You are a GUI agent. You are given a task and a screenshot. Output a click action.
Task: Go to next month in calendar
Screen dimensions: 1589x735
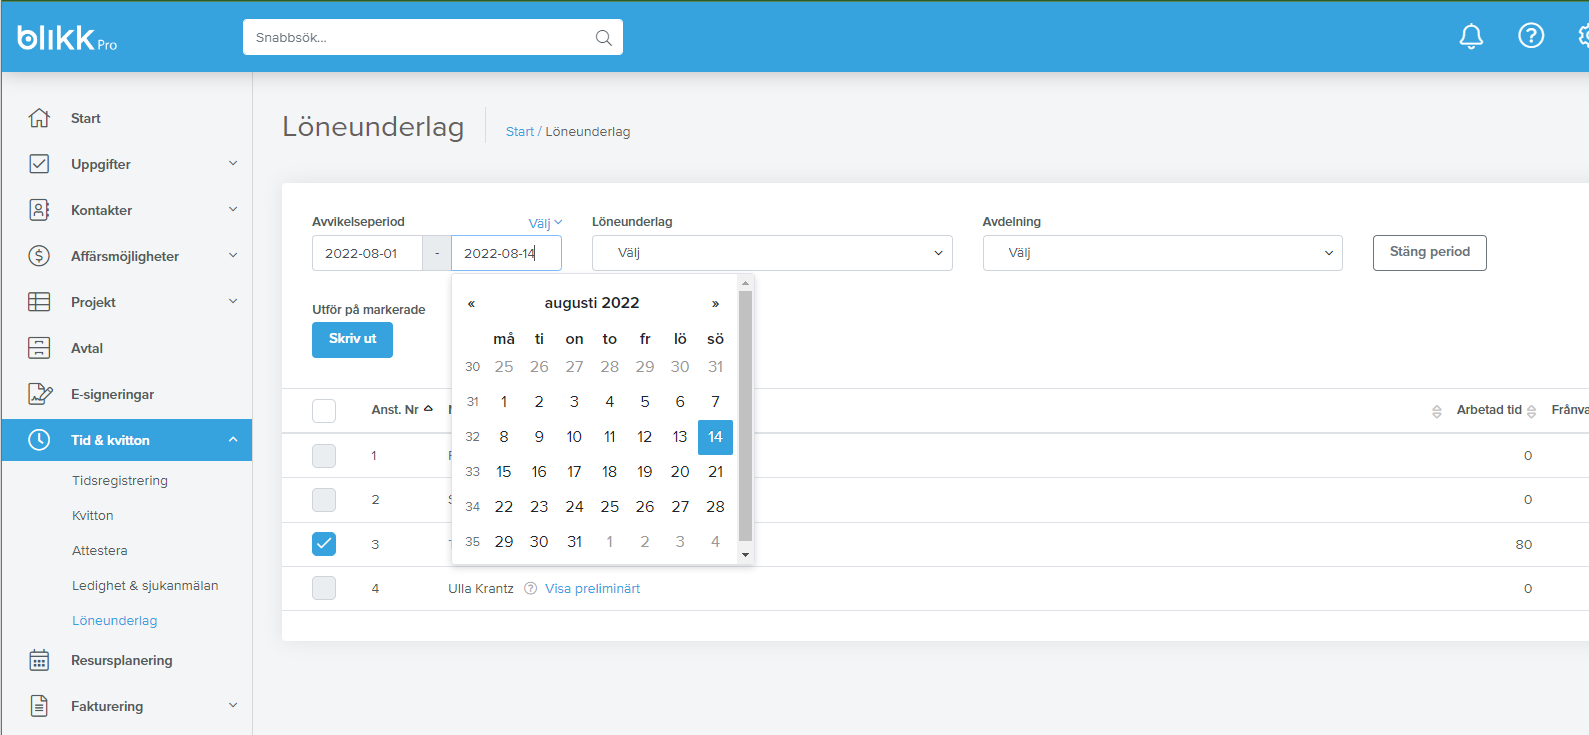point(715,303)
